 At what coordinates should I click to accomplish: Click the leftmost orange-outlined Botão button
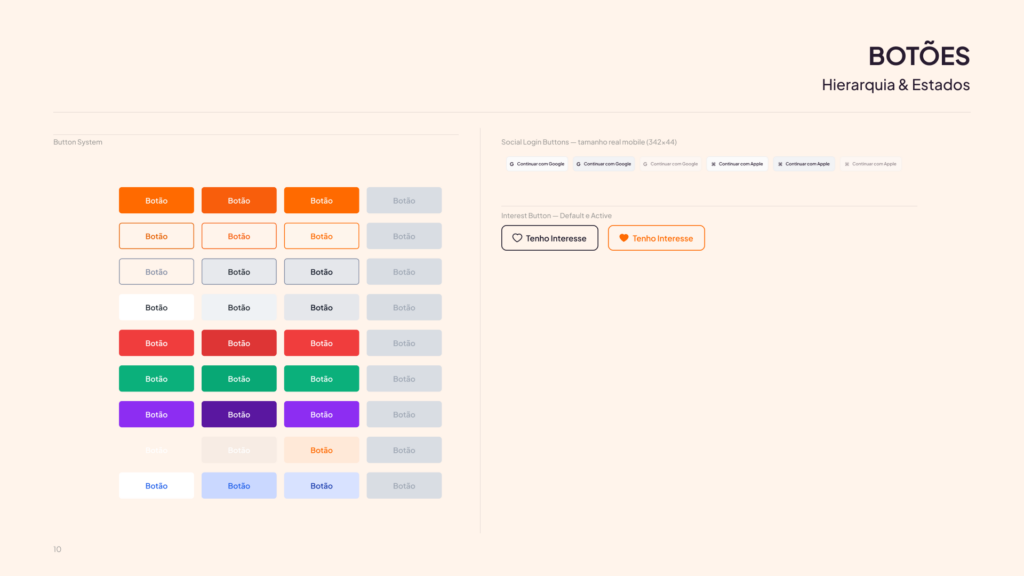[156, 236]
